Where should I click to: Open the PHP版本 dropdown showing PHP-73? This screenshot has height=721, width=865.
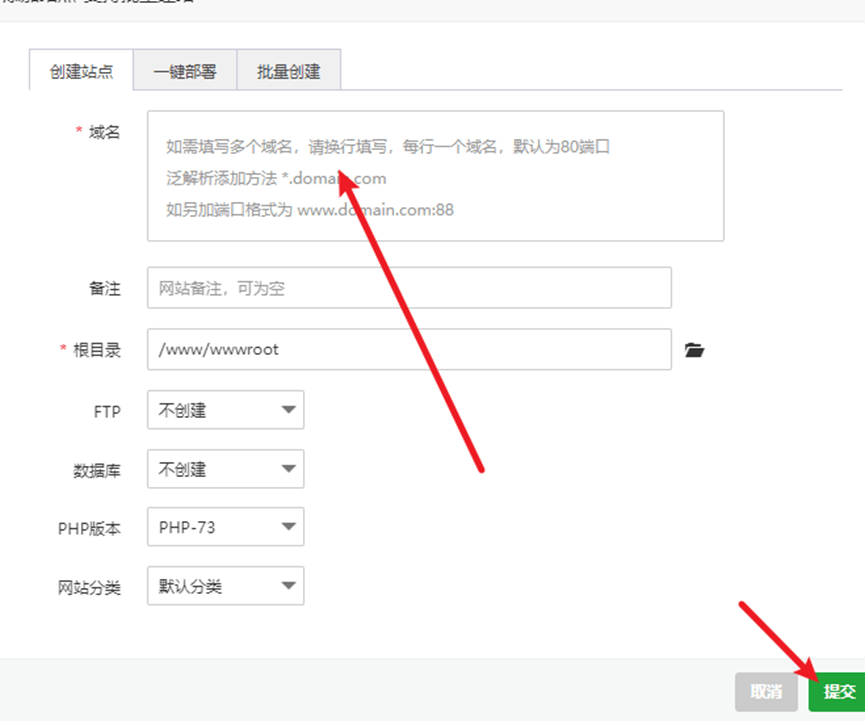225,527
